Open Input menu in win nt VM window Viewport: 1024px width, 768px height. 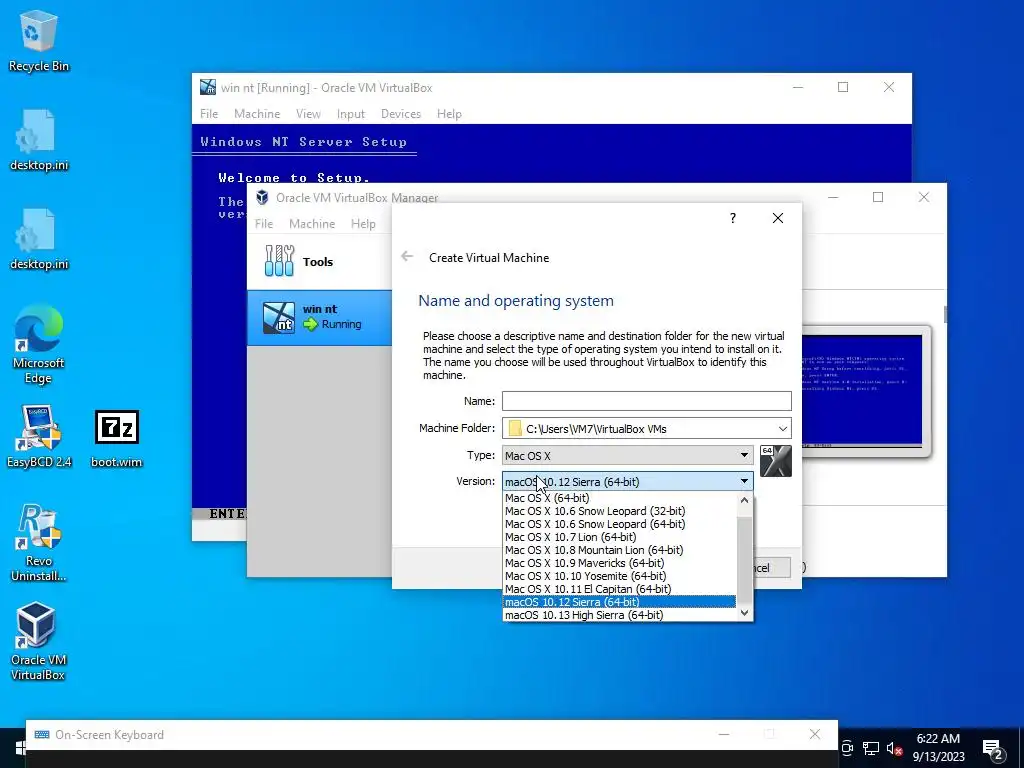click(x=351, y=114)
